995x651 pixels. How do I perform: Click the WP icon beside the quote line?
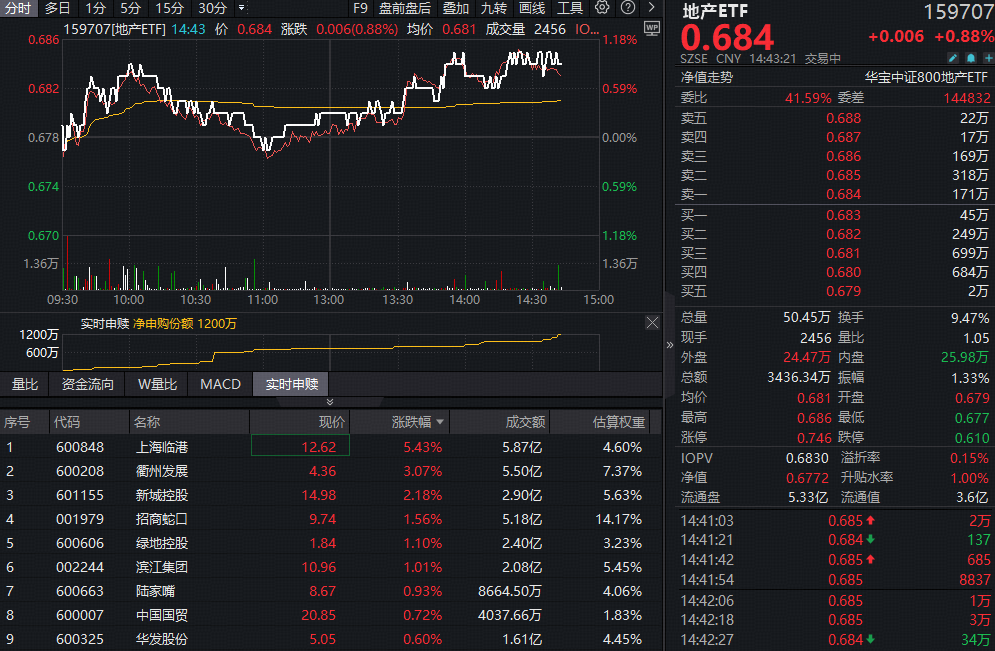pos(652,29)
